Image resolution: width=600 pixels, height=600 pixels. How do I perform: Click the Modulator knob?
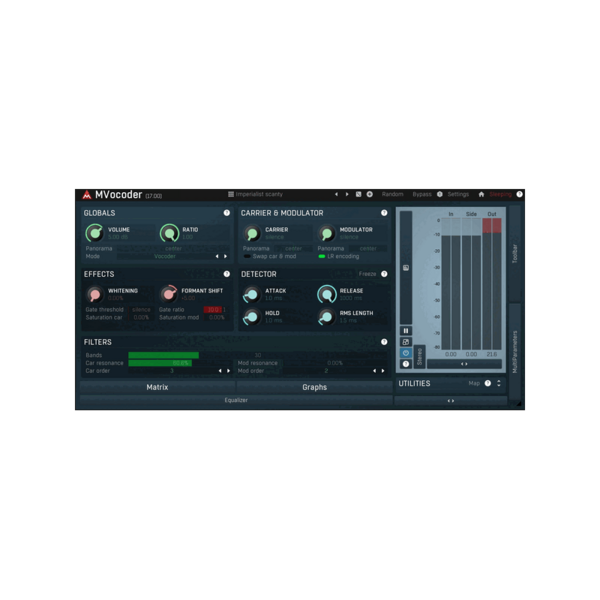(x=326, y=233)
